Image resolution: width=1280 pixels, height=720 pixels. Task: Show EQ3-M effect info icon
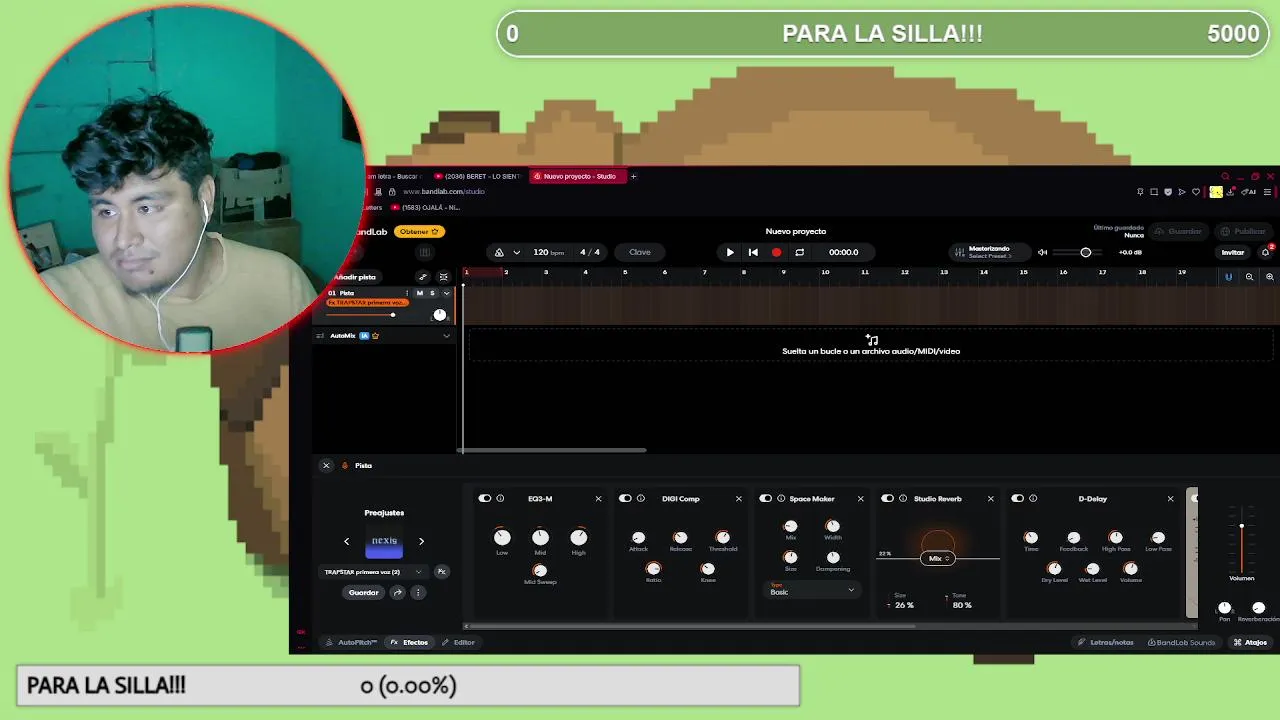tap(500, 498)
